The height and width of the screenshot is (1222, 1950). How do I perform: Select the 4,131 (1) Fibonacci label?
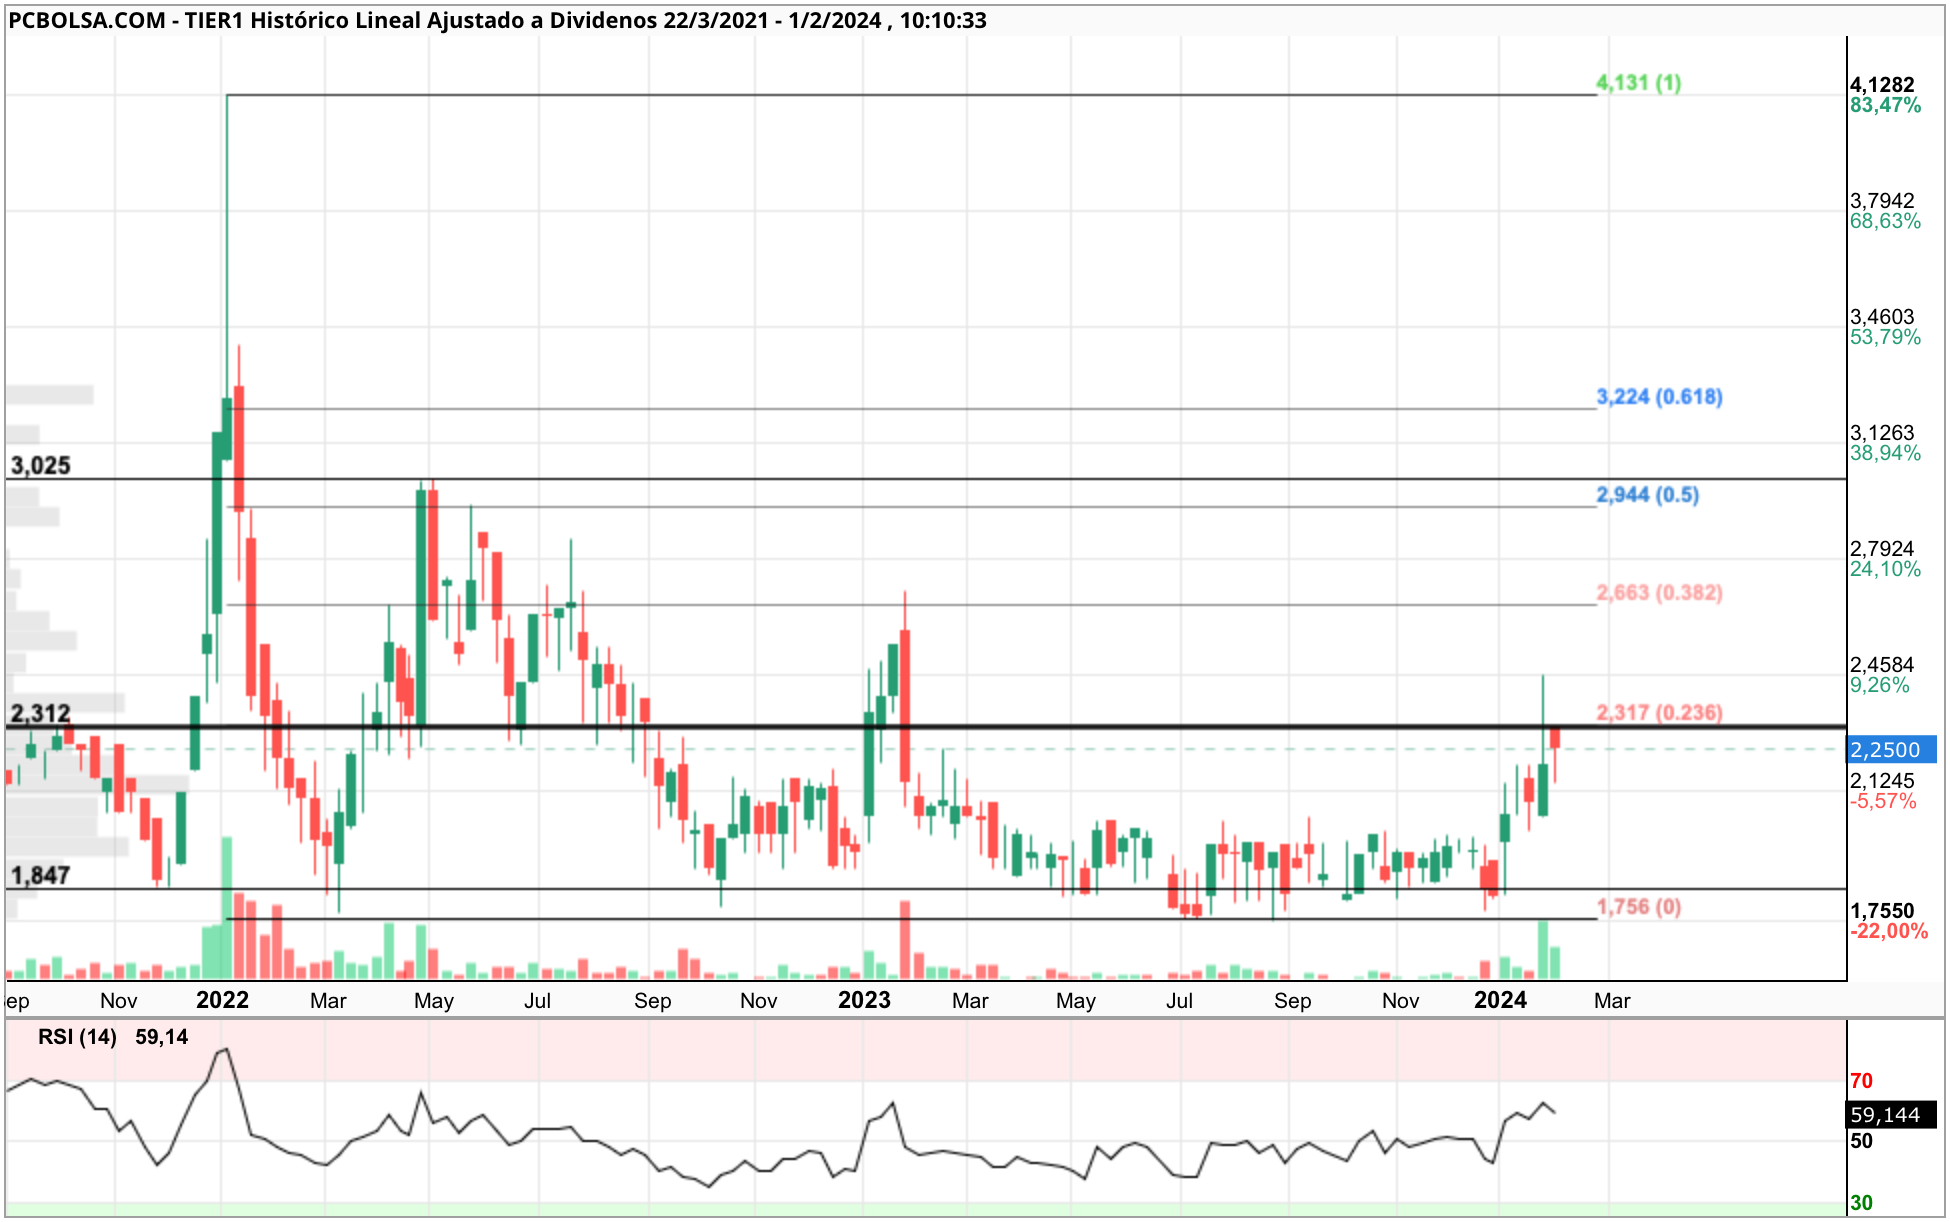(x=1638, y=82)
